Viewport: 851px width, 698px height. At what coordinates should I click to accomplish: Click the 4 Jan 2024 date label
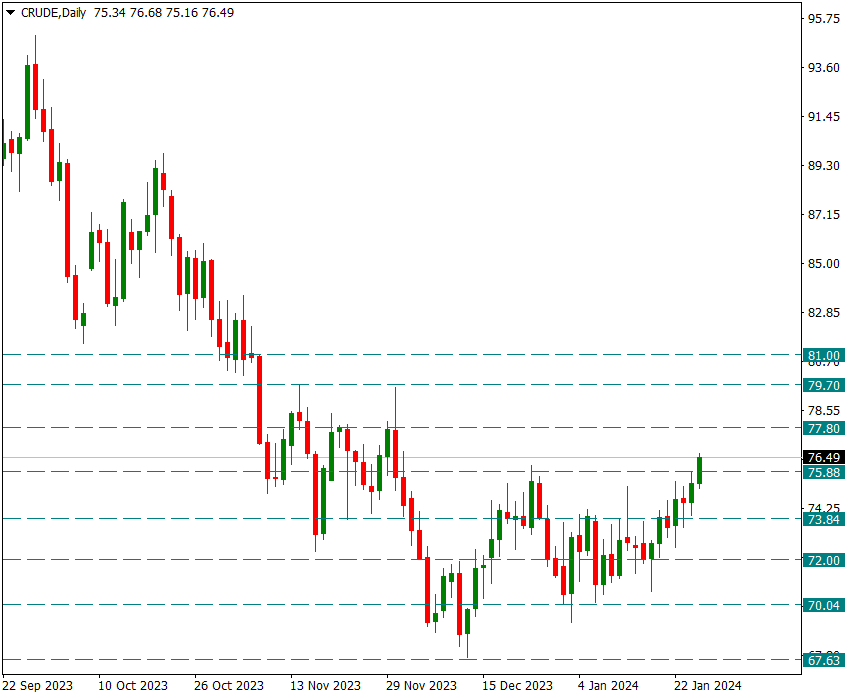608,686
